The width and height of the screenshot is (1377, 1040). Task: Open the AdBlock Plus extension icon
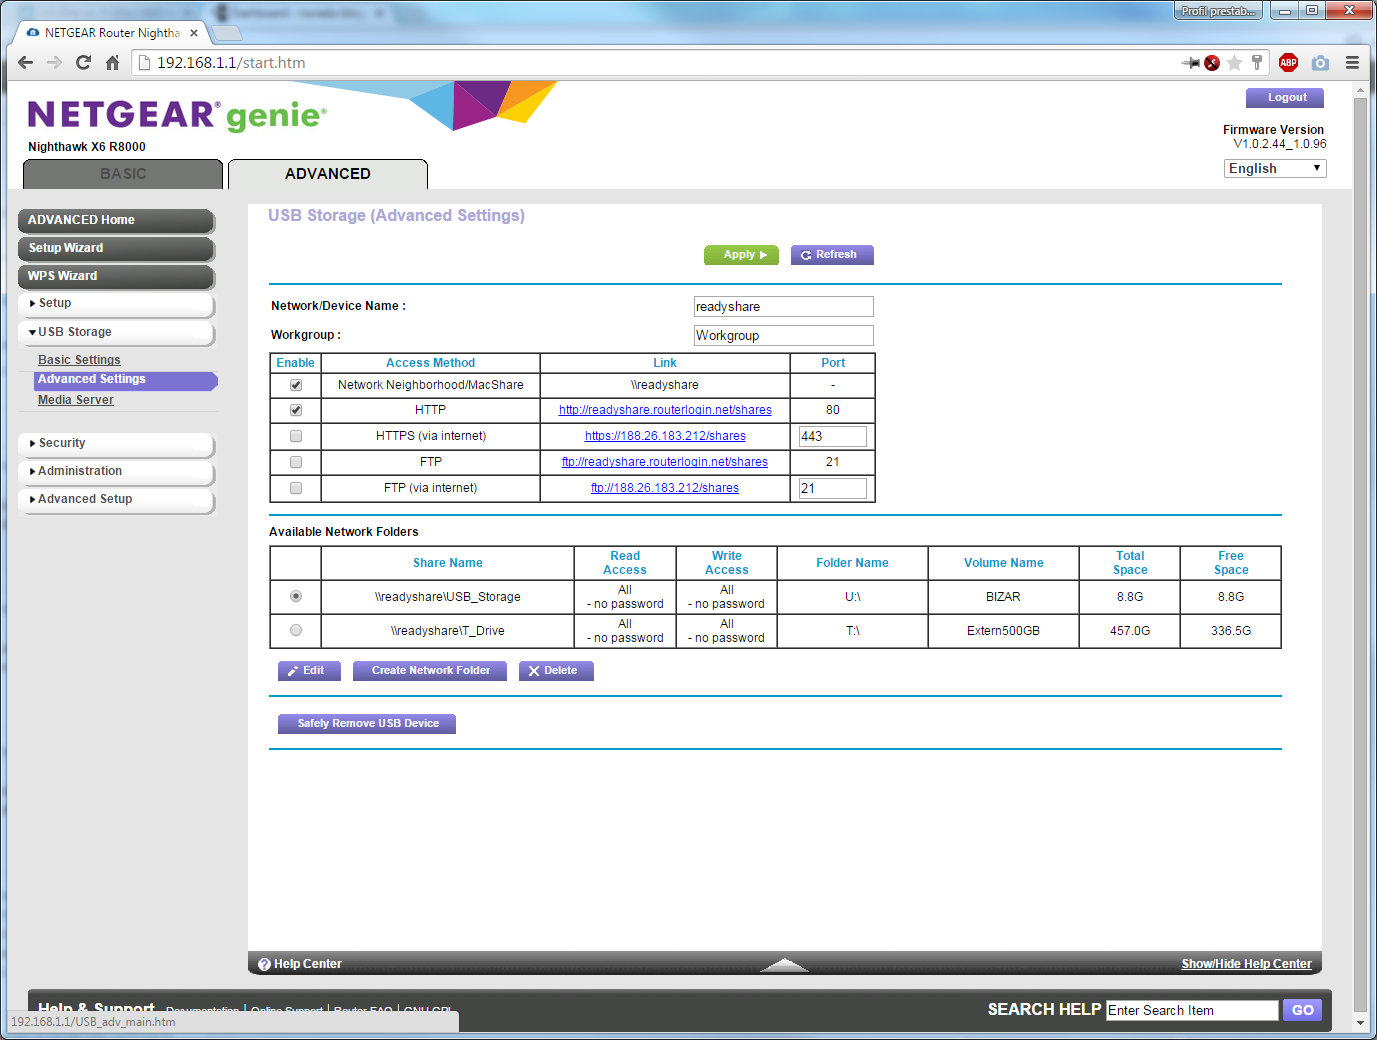click(x=1288, y=63)
